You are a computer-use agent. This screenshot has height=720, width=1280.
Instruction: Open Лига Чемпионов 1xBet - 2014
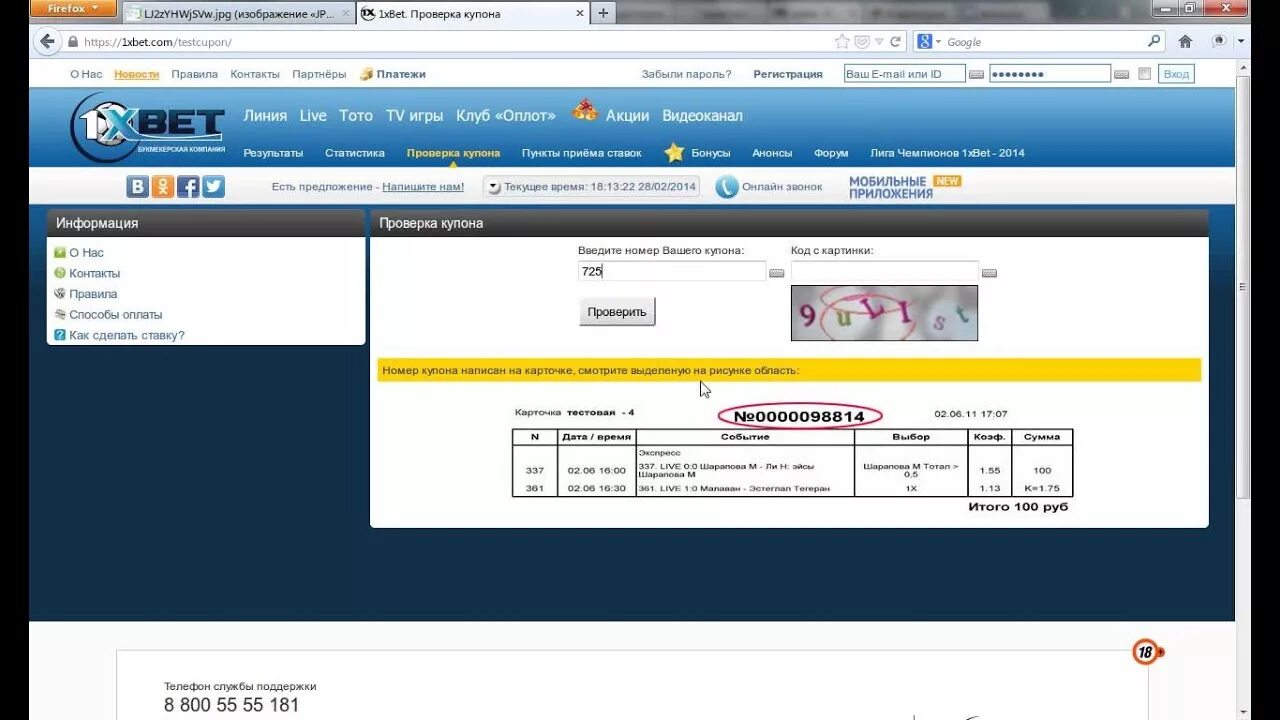(x=947, y=153)
